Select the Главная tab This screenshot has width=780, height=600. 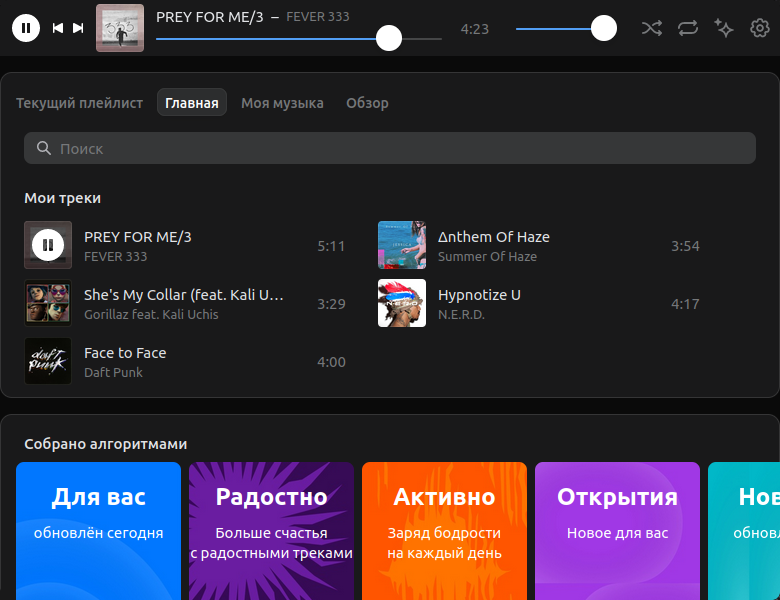click(x=192, y=102)
